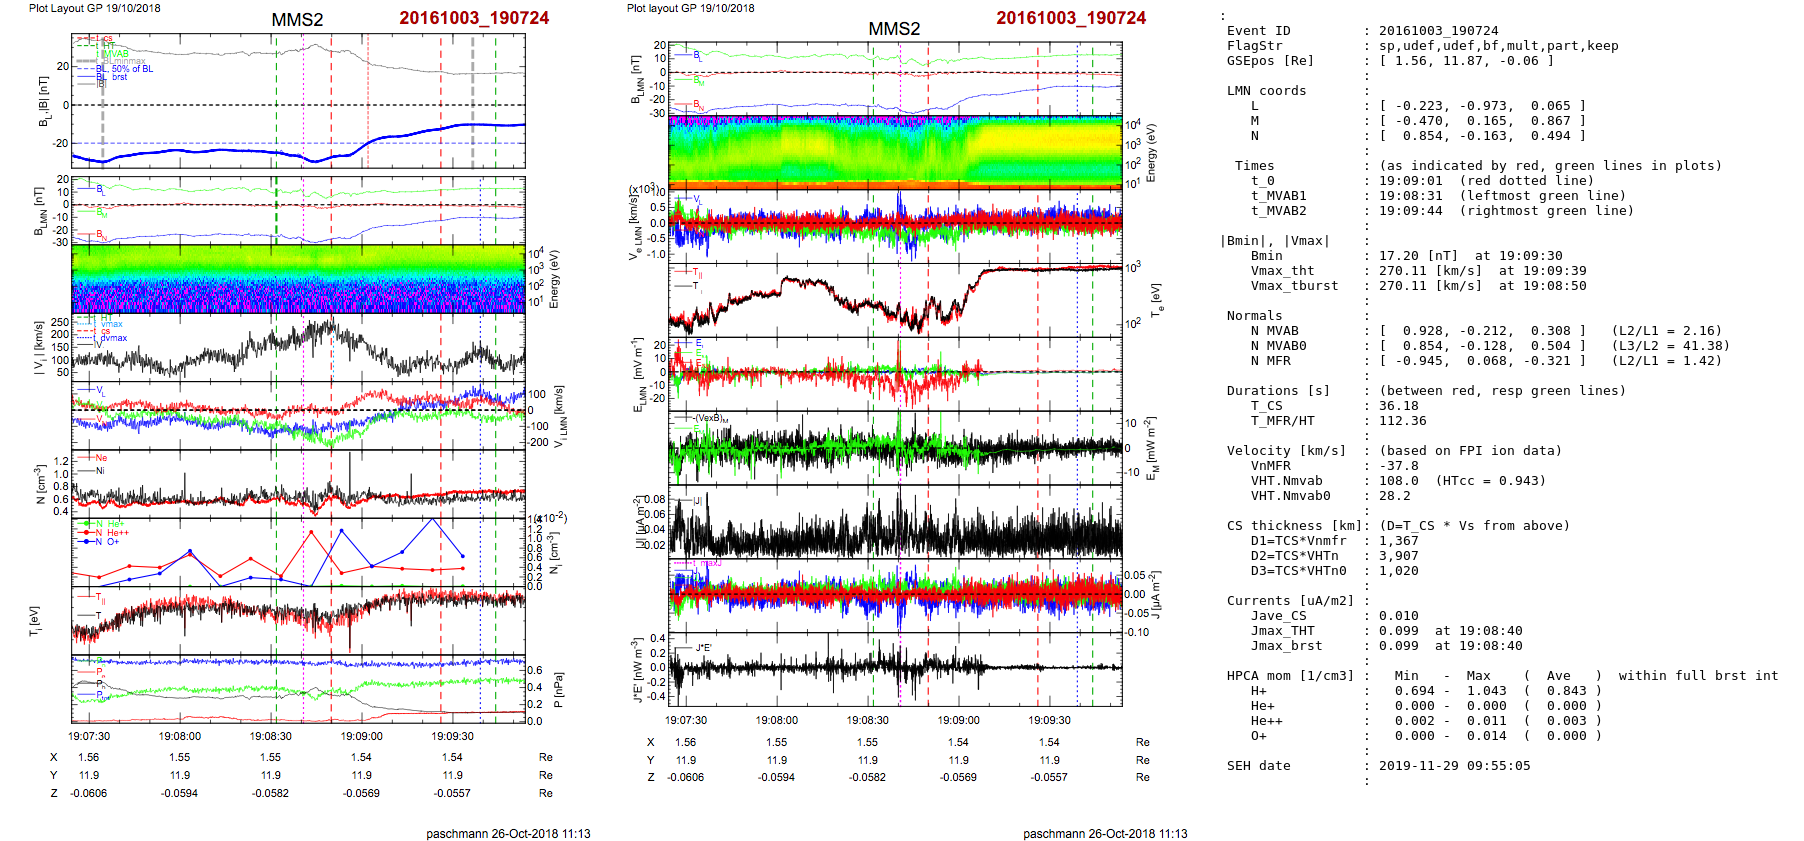Click 'Plot Layout GP 19/10/2018' at top left
Screen dimensions: 1804x841
[94, 8]
